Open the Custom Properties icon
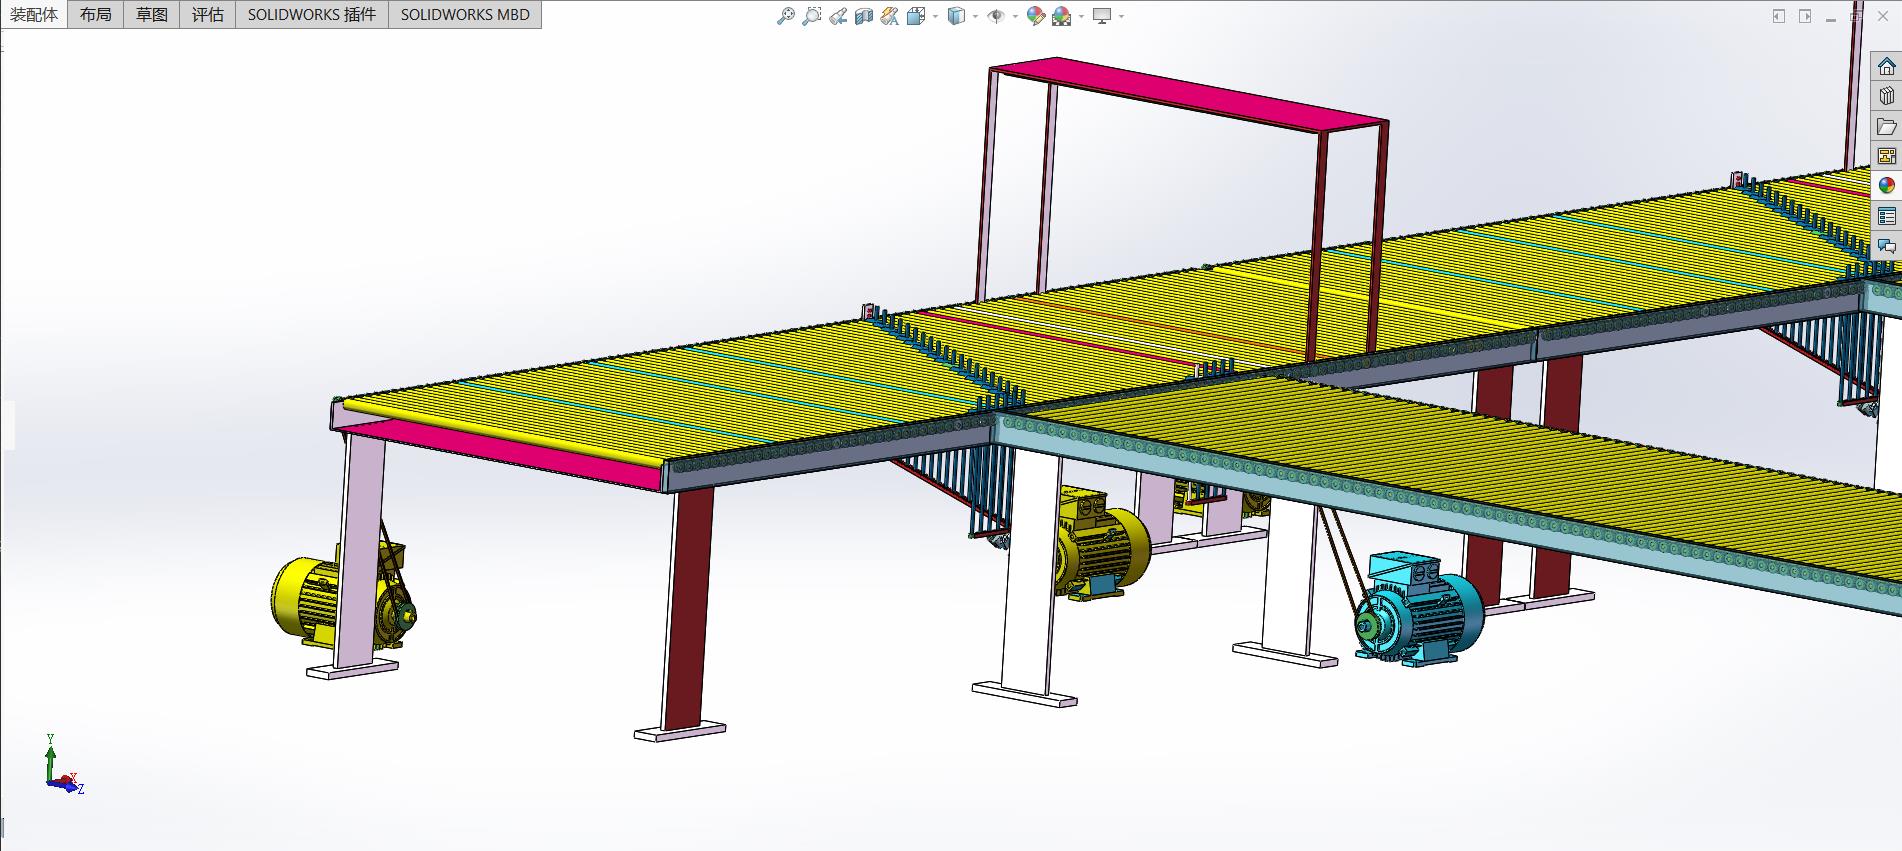This screenshot has width=1902, height=851. point(1886,216)
